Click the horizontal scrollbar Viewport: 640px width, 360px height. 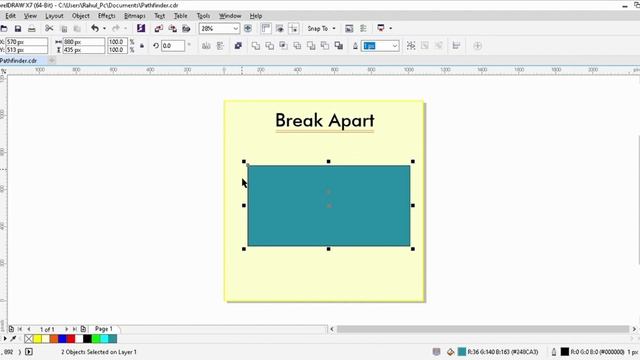tap(483, 329)
